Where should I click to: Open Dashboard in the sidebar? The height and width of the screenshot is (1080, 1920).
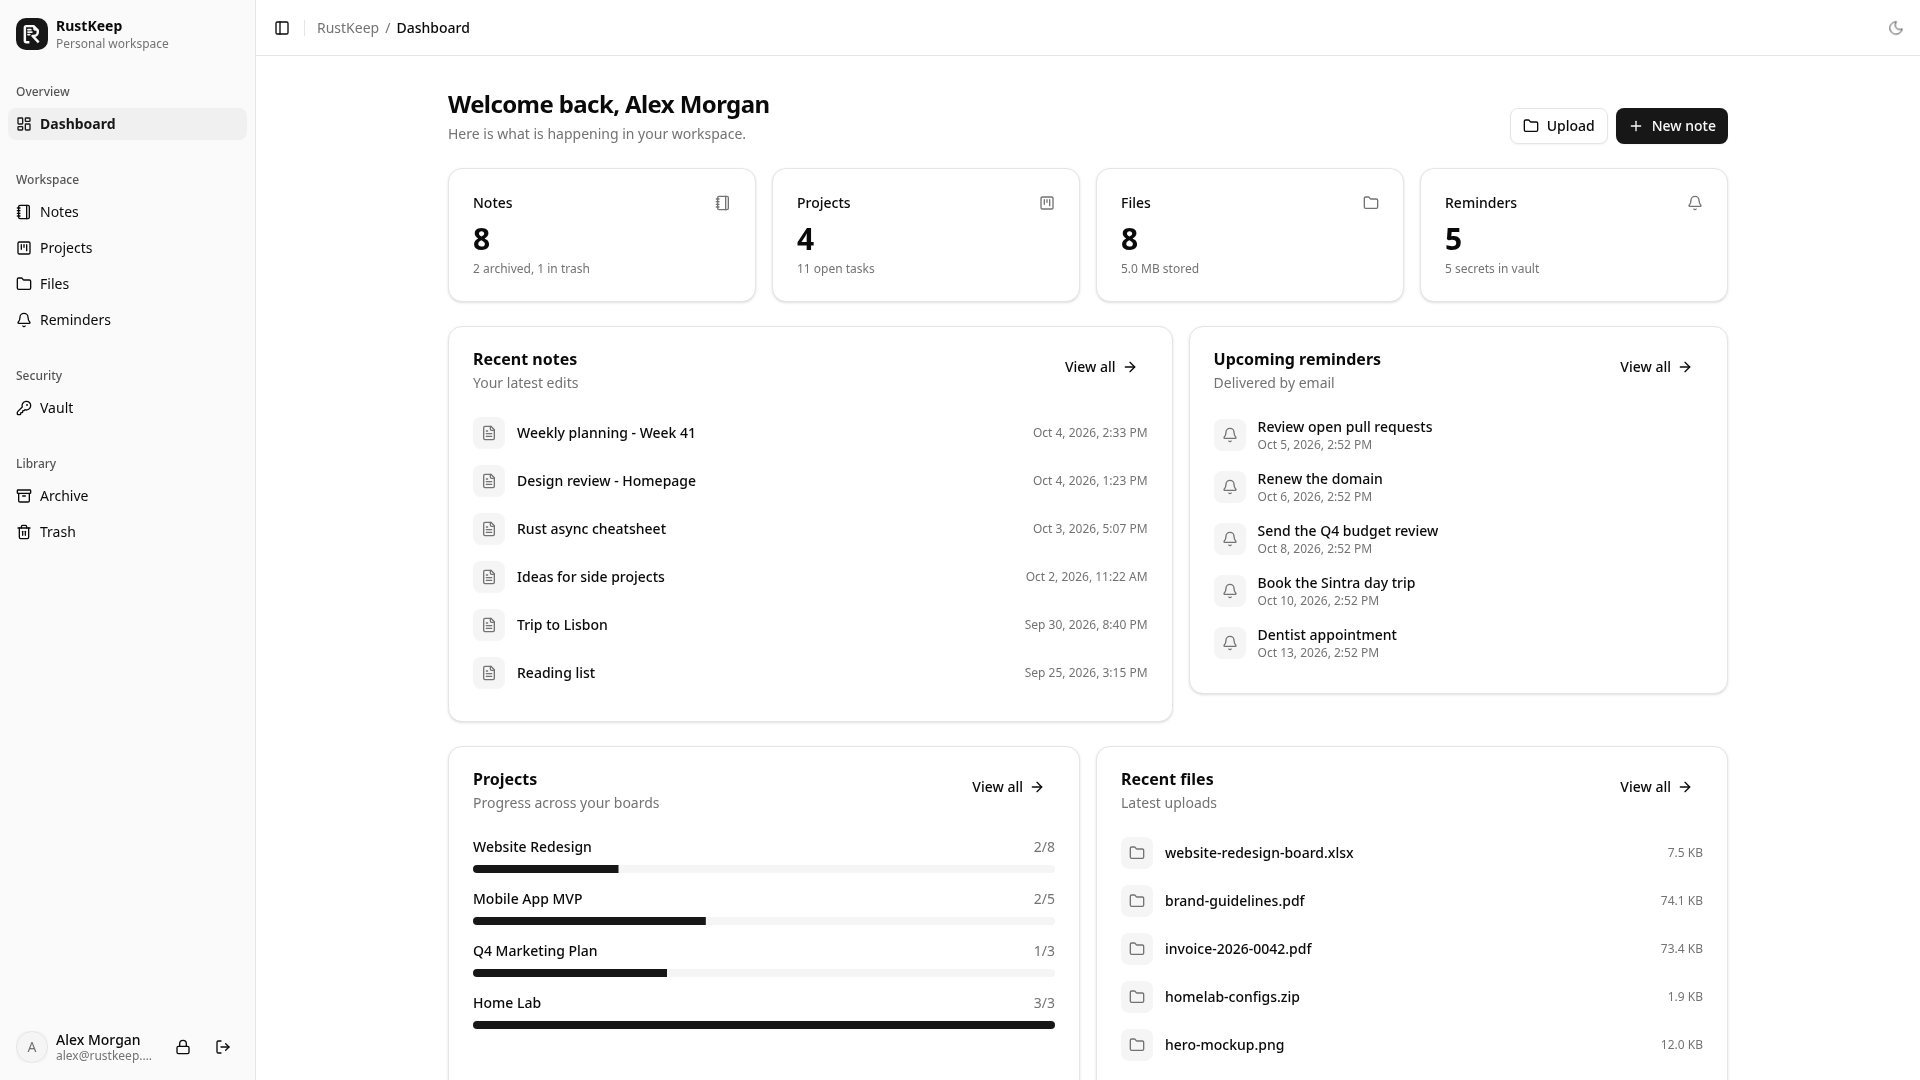(x=127, y=124)
